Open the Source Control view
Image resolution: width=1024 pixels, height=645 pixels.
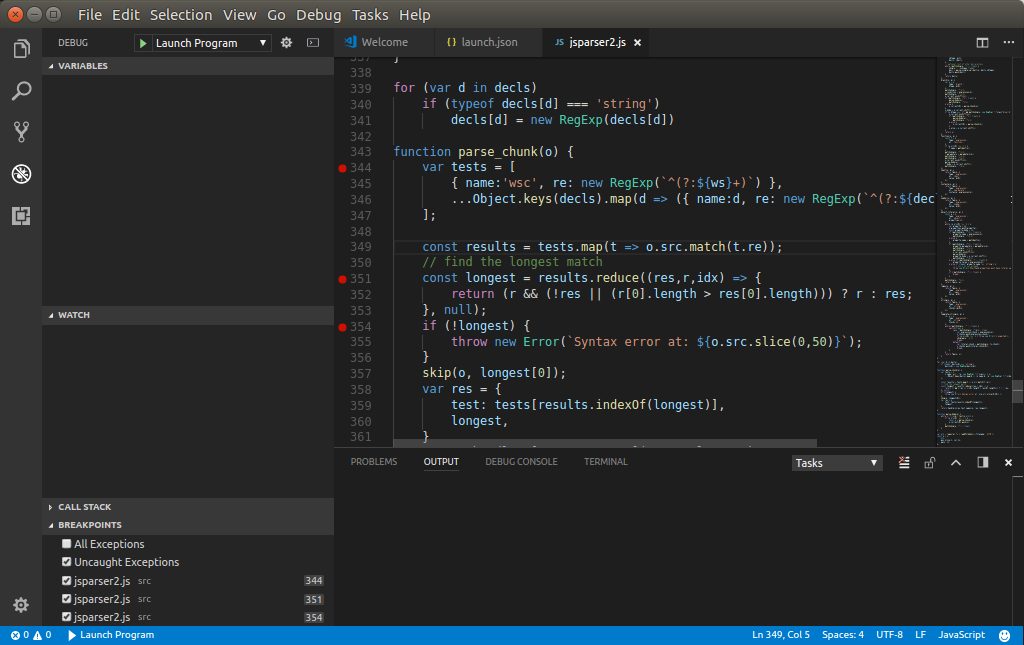(21, 131)
